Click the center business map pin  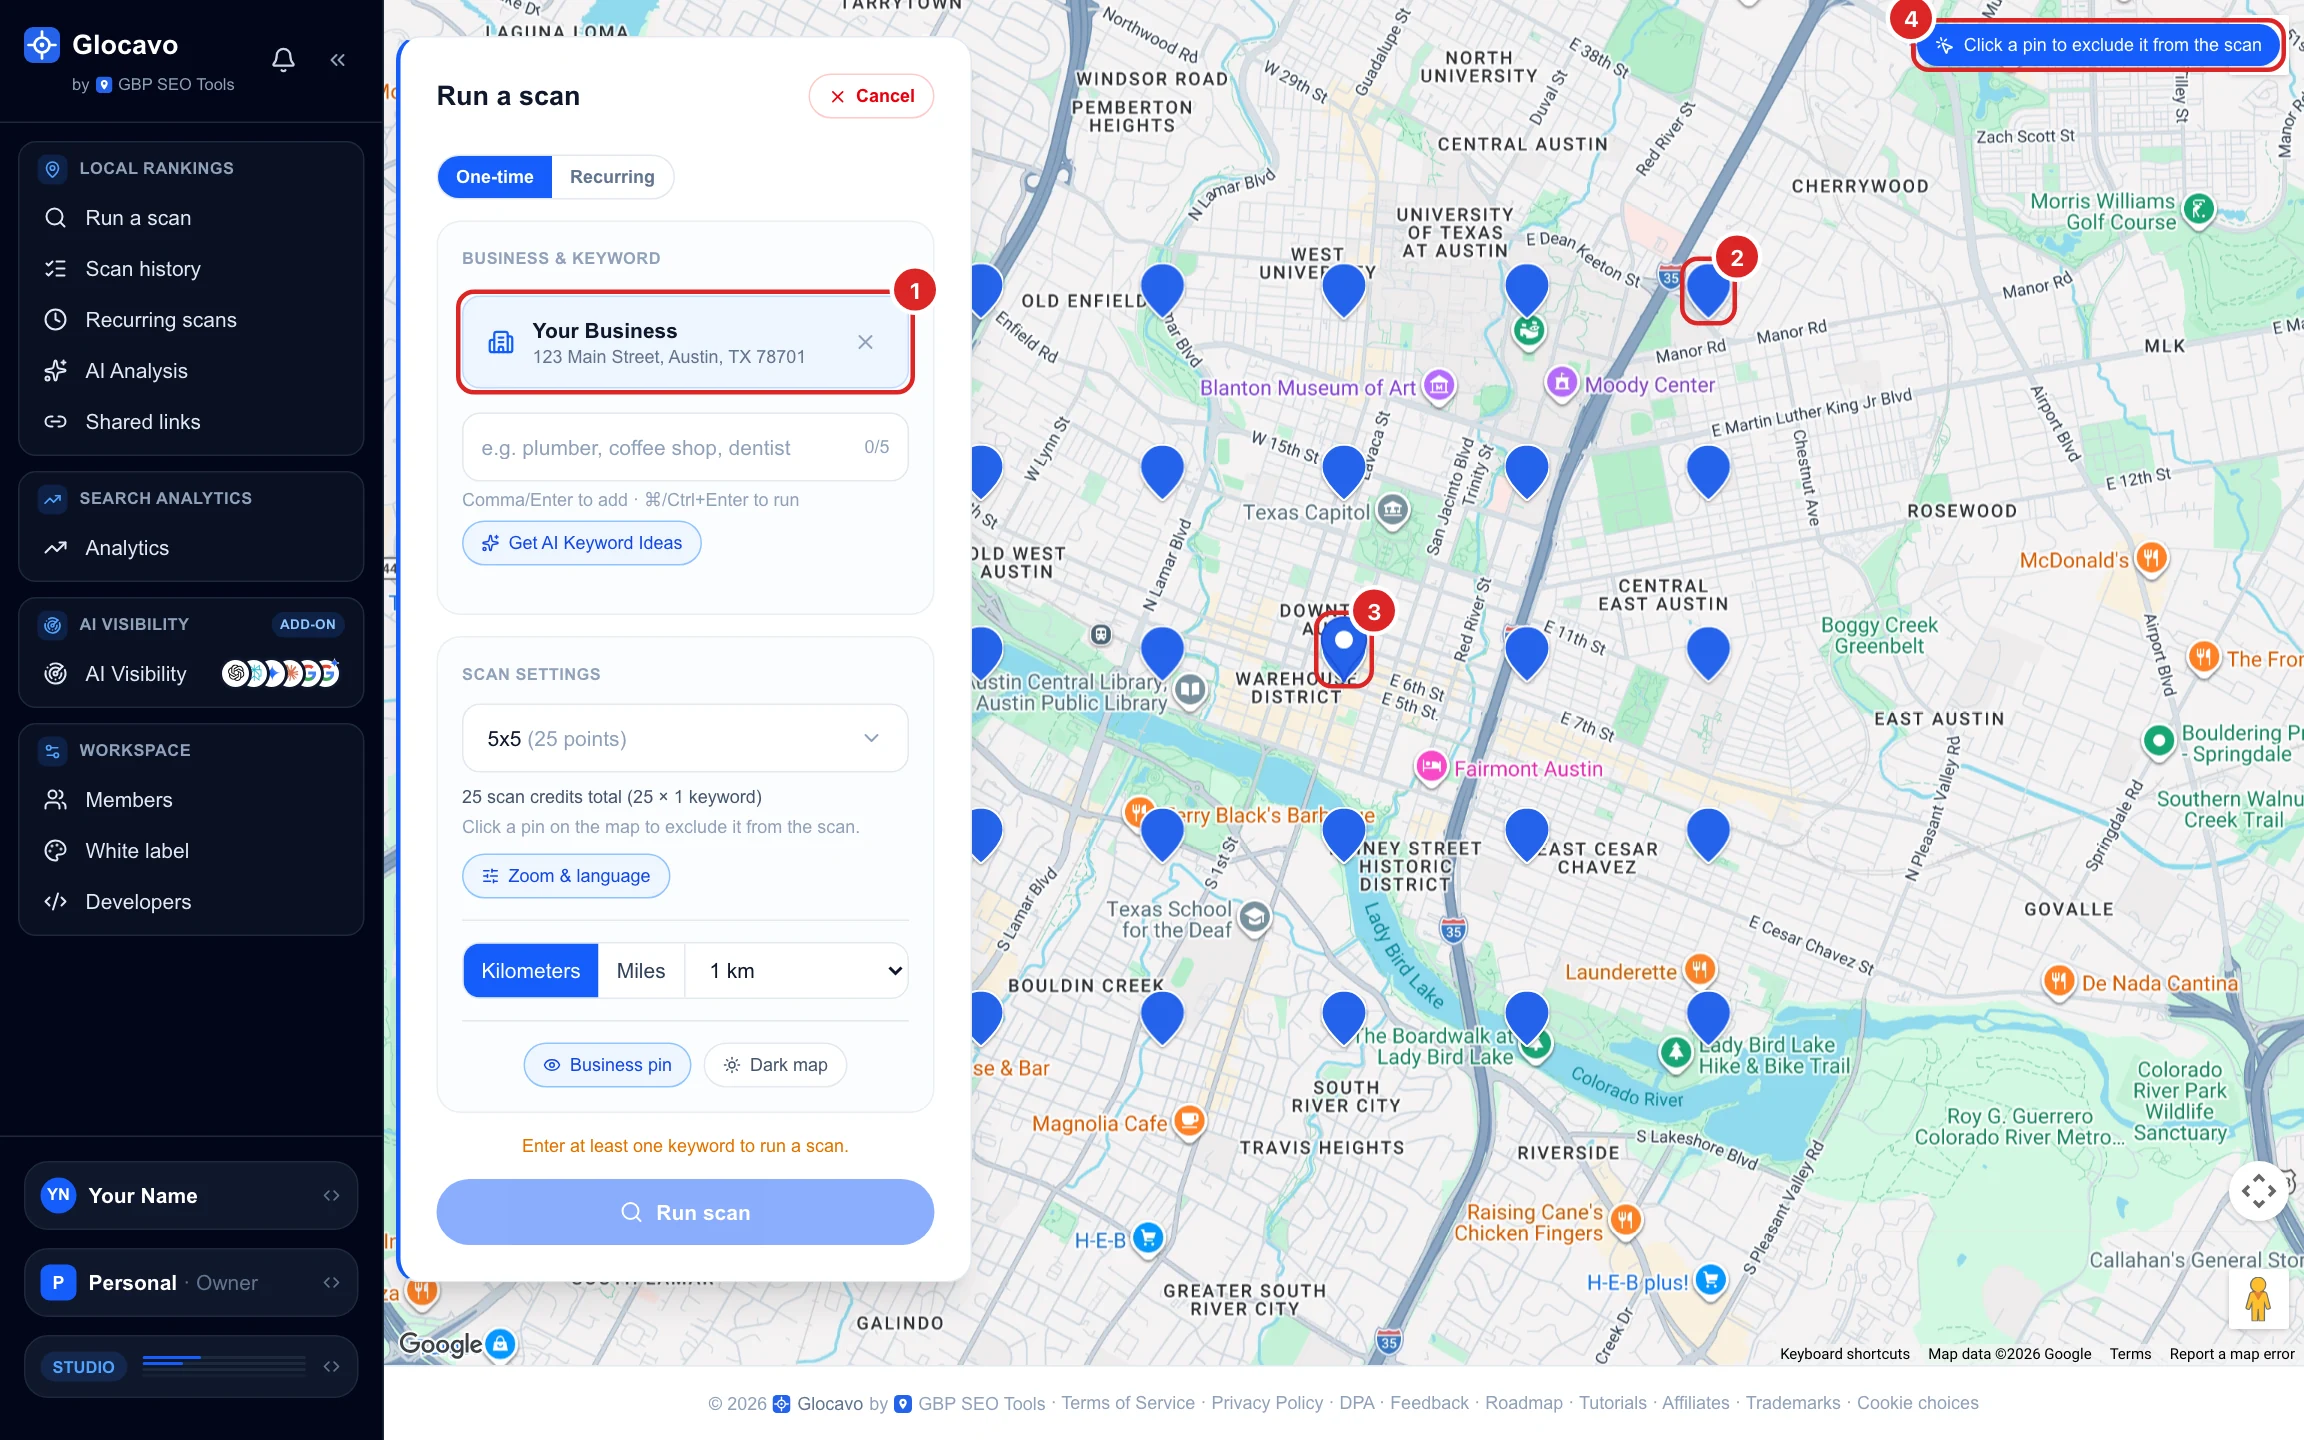pyautogui.click(x=1343, y=647)
